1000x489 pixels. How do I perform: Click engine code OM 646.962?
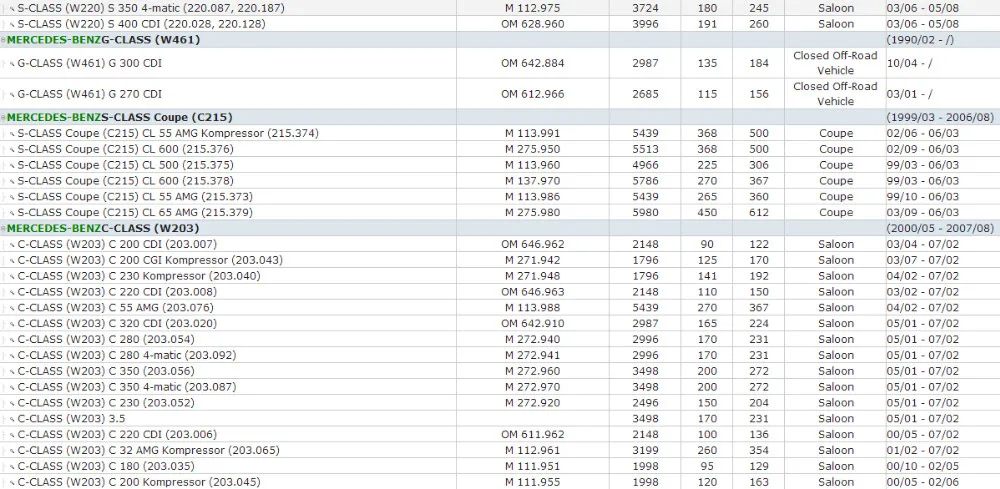pos(533,244)
